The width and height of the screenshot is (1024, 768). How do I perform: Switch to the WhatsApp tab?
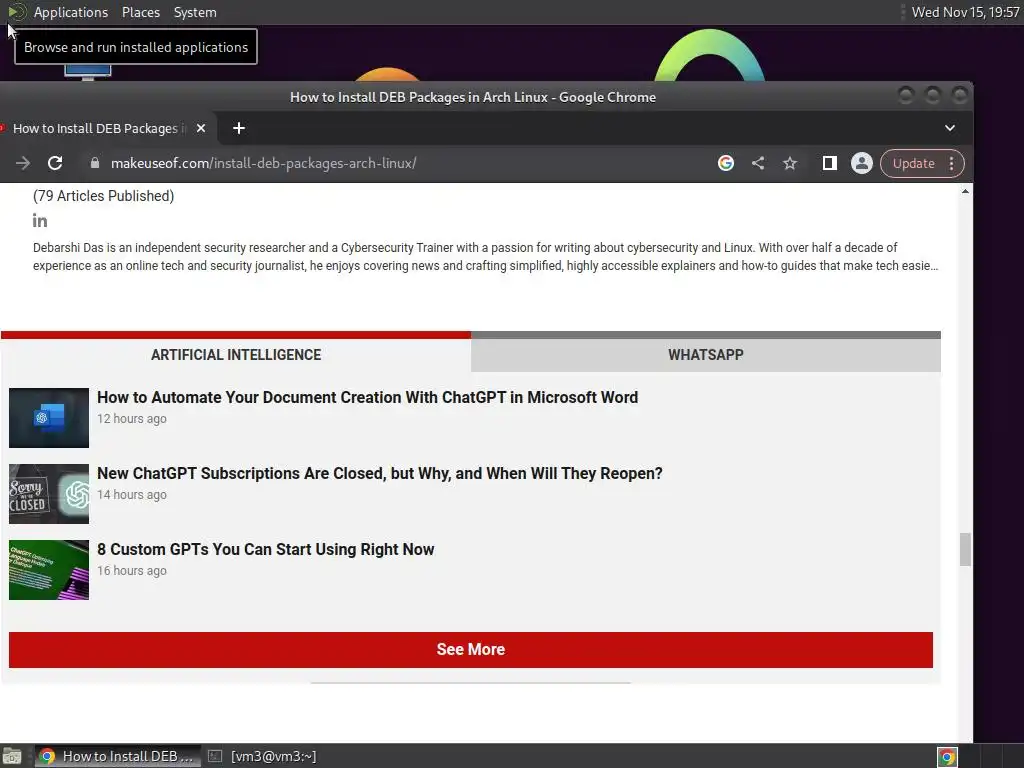tap(706, 355)
